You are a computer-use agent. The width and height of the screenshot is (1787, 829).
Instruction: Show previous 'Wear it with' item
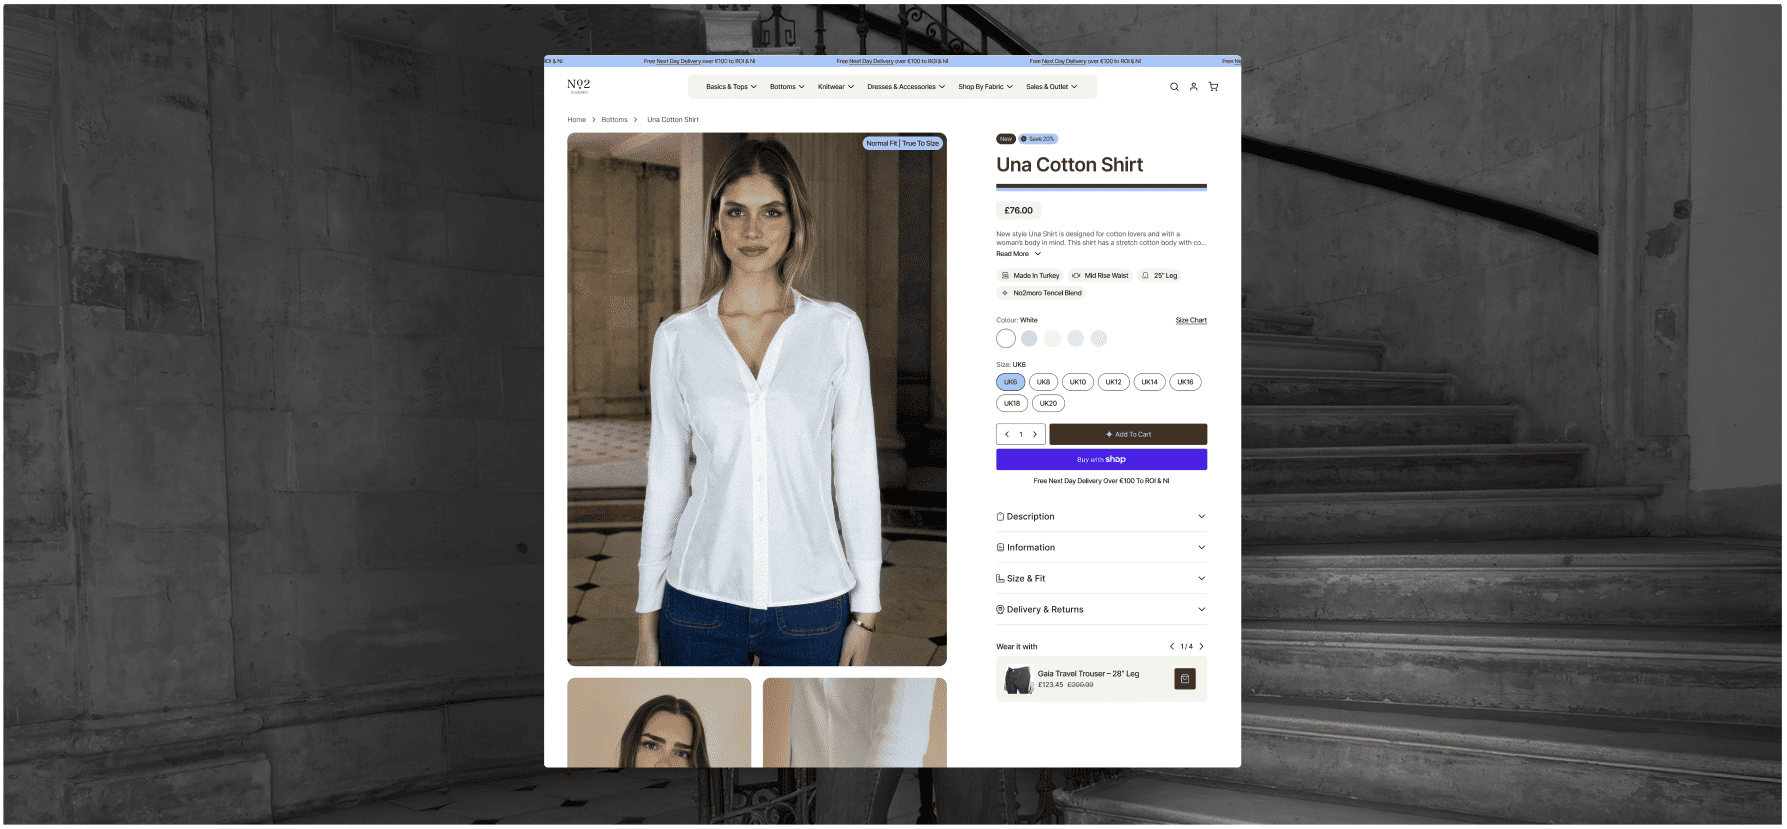(x=1172, y=647)
